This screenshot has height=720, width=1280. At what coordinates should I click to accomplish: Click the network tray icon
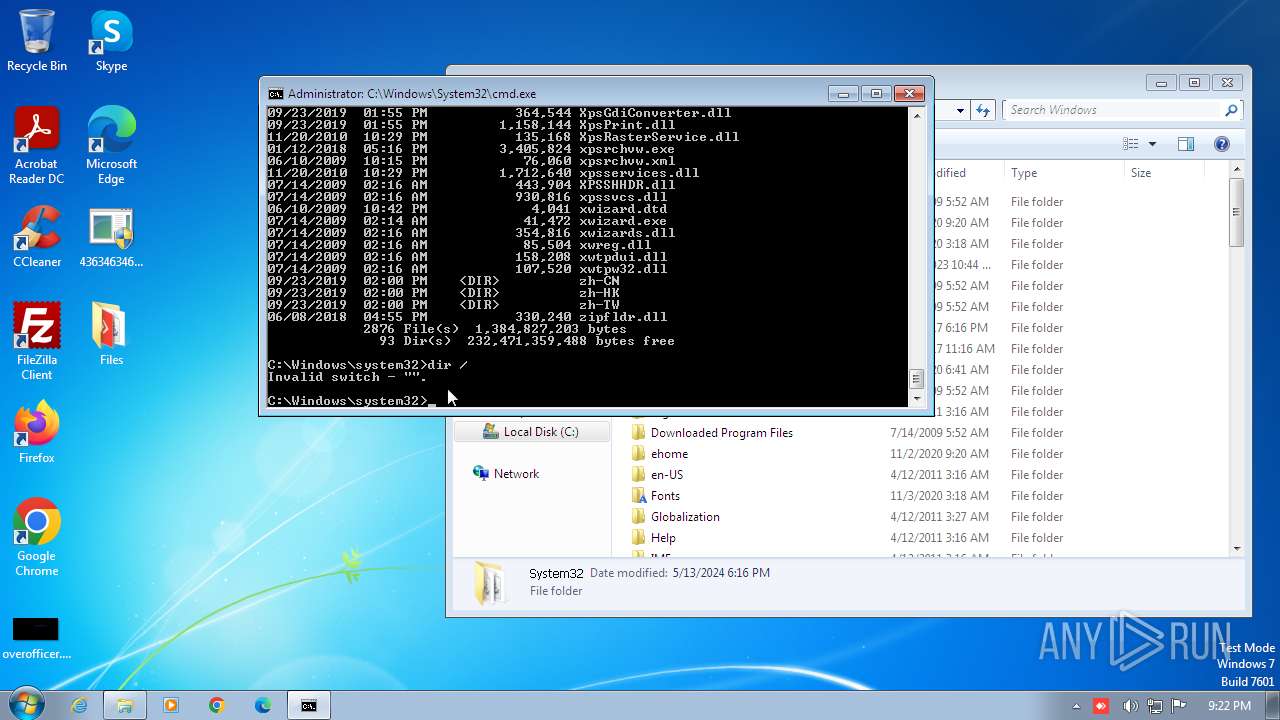pyautogui.click(x=1154, y=706)
